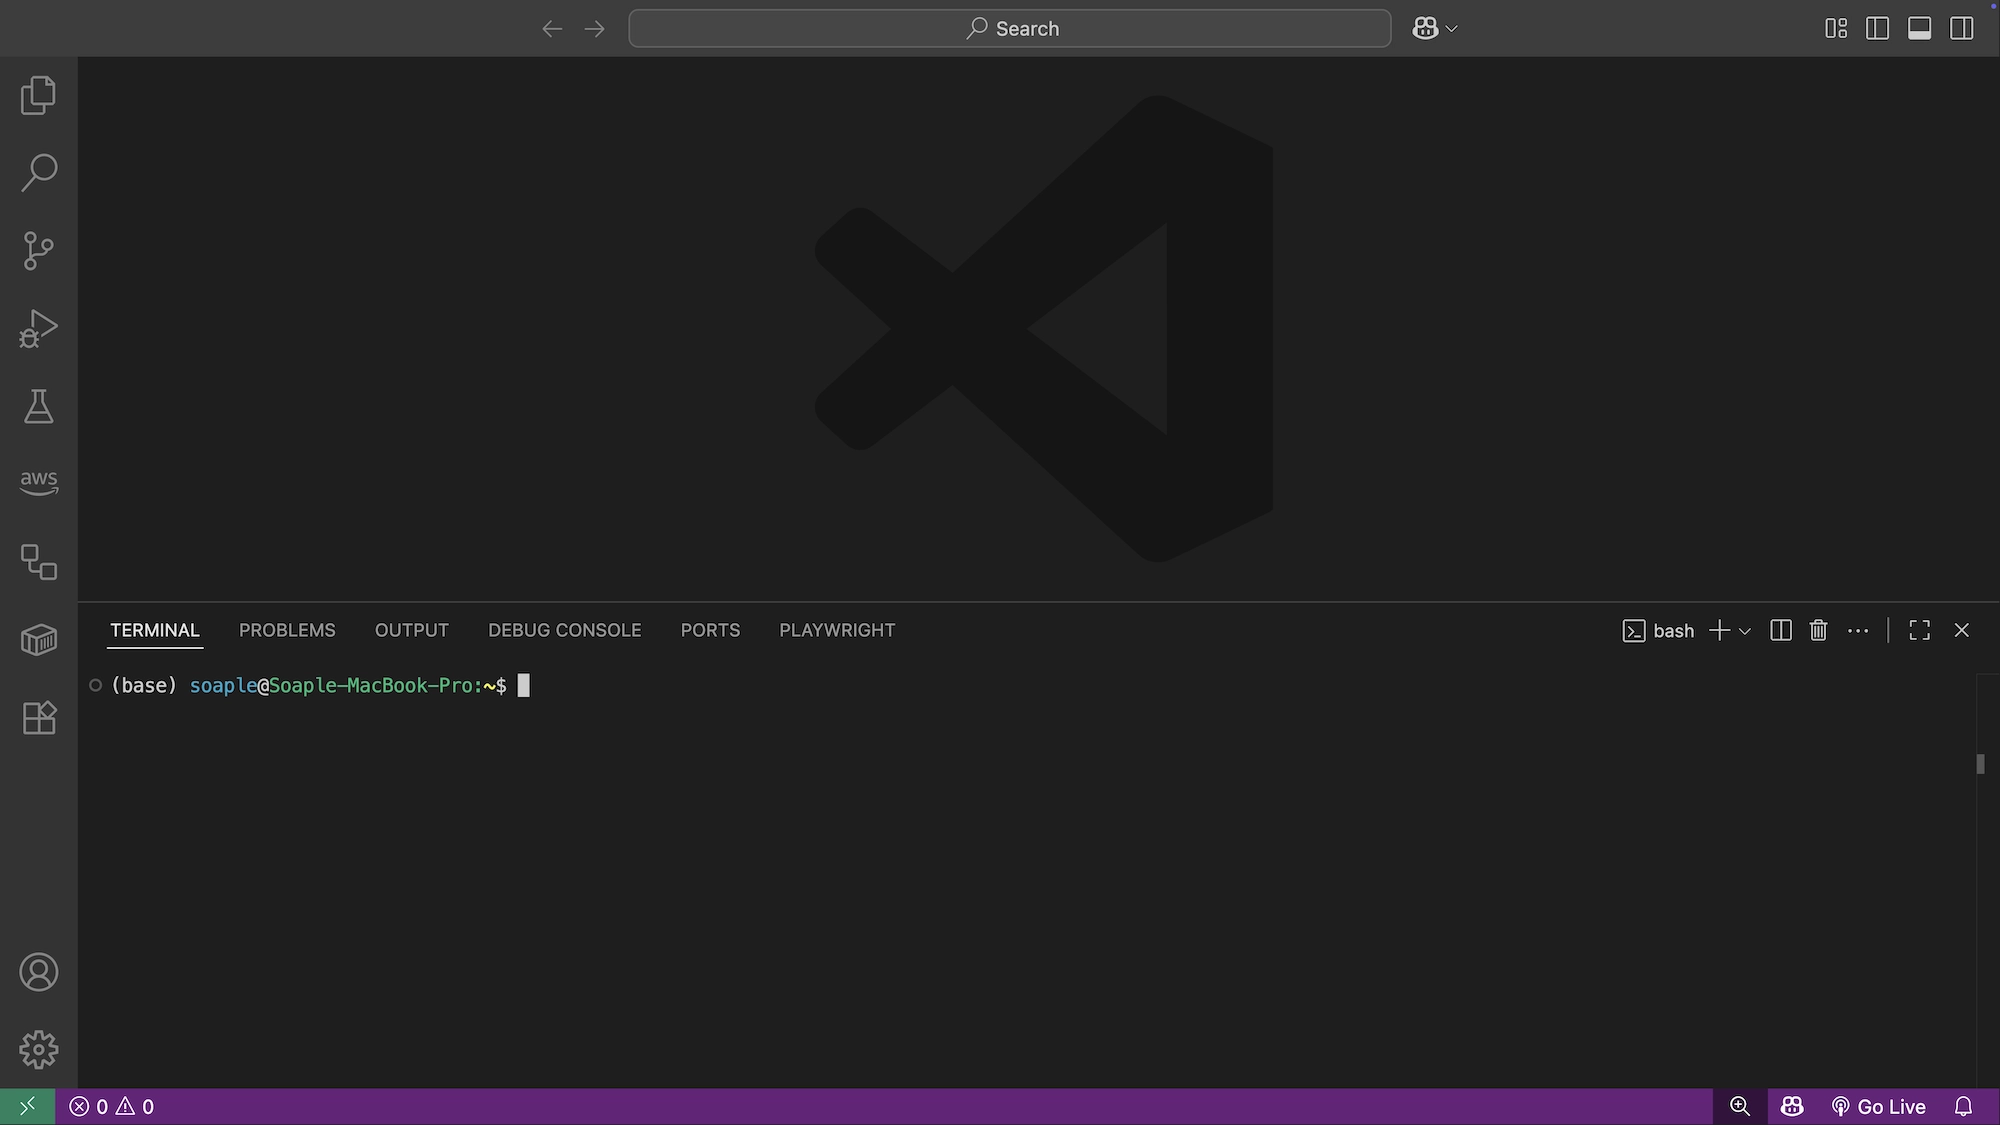Open the Source Control view

tap(38, 250)
